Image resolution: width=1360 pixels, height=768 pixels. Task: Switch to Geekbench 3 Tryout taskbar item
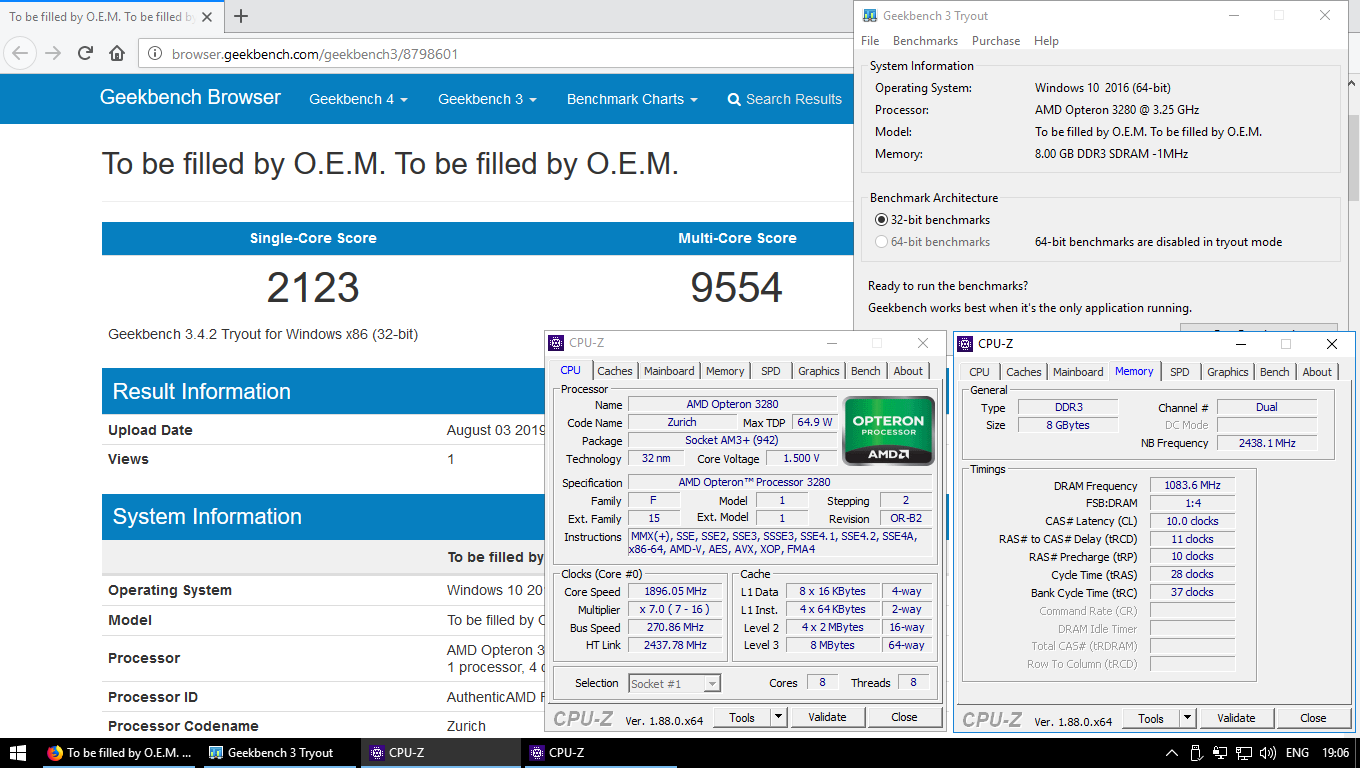click(x=281, y=753)
